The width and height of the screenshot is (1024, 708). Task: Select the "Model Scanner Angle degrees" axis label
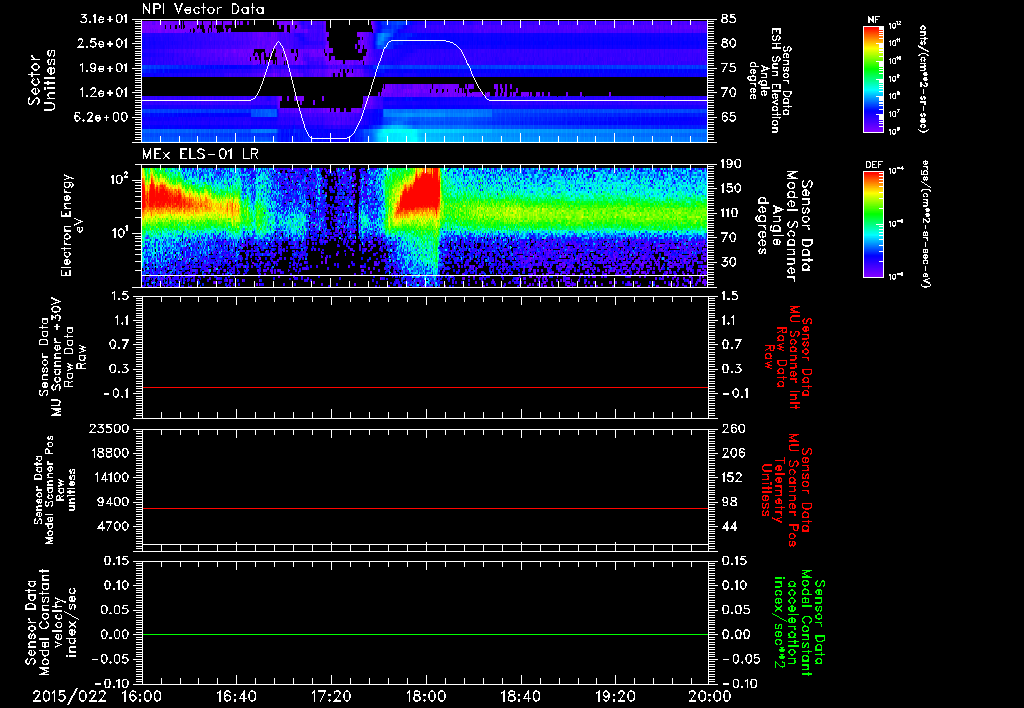tap(784, 225)
